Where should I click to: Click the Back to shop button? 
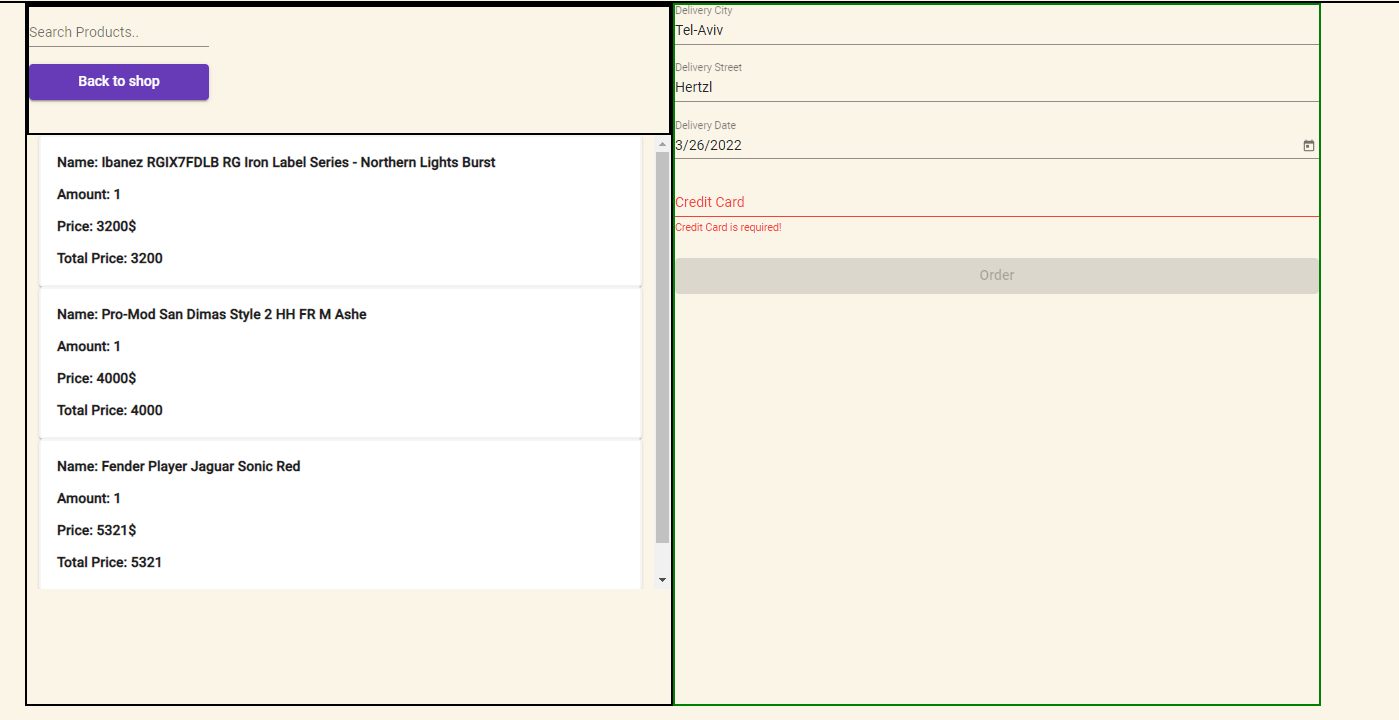click(118, 81)
